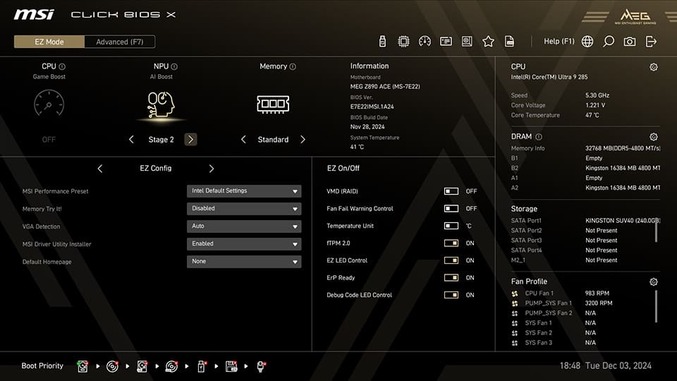Open Favorites star icon
677x381 pixels.
tap(488, 41)
